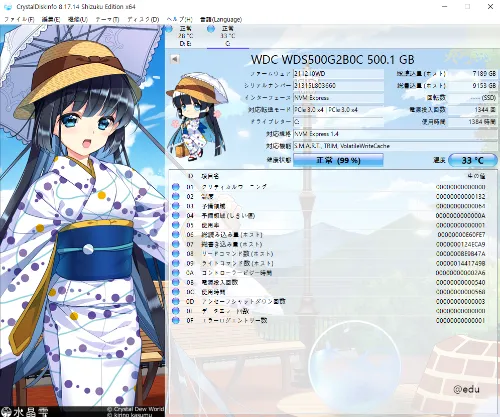Image resolution: width=500 pixels, height=417 pixels.
Task: Click the 正常 (99 %) health status button
Action: [338, 160]
